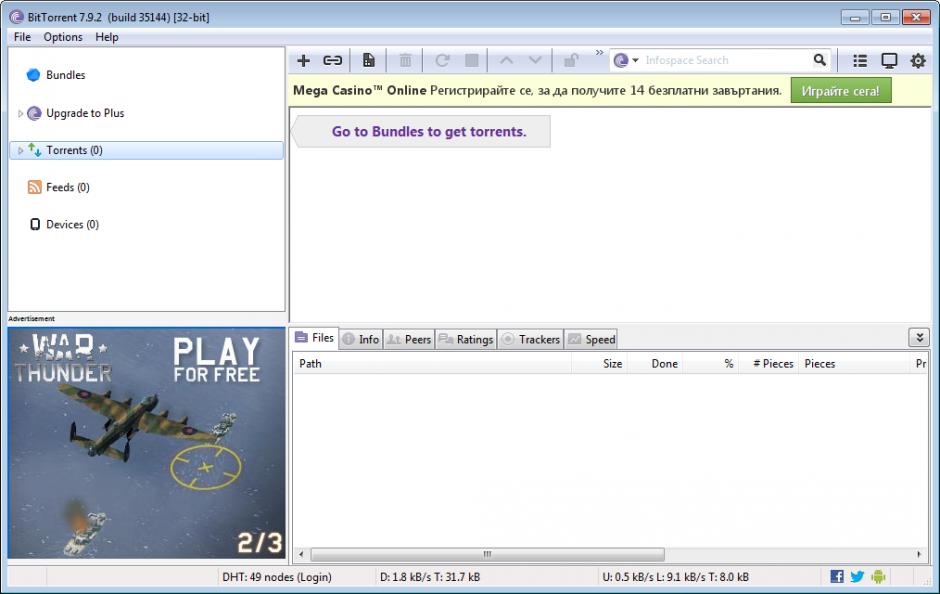
Task: Click Move Up Queue arrow icon
Action: tap(506, 61)
